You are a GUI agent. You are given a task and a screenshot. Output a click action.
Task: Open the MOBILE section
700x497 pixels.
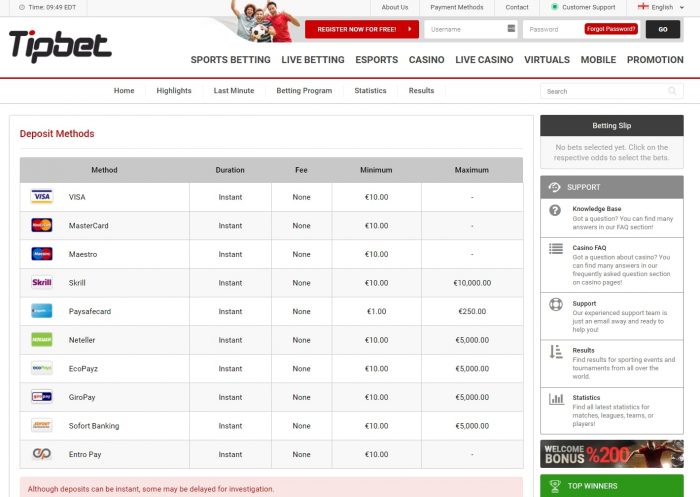click(x=598, y=60)
